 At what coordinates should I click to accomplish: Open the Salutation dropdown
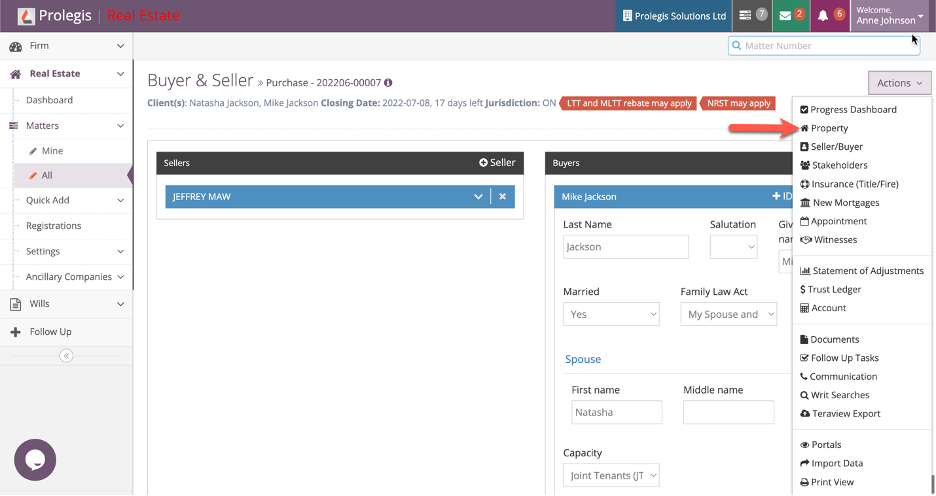(733, 247)
